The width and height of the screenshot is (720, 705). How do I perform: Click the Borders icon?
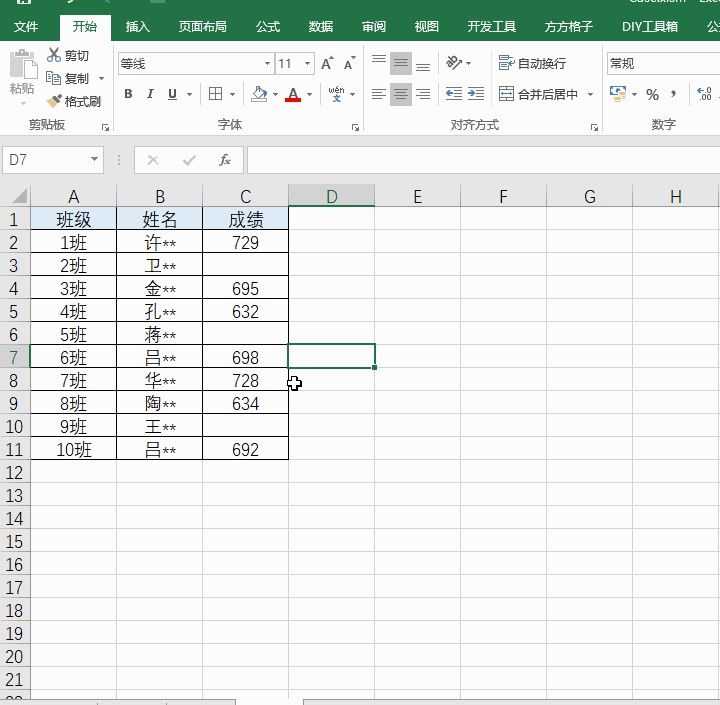pos(215,94)
